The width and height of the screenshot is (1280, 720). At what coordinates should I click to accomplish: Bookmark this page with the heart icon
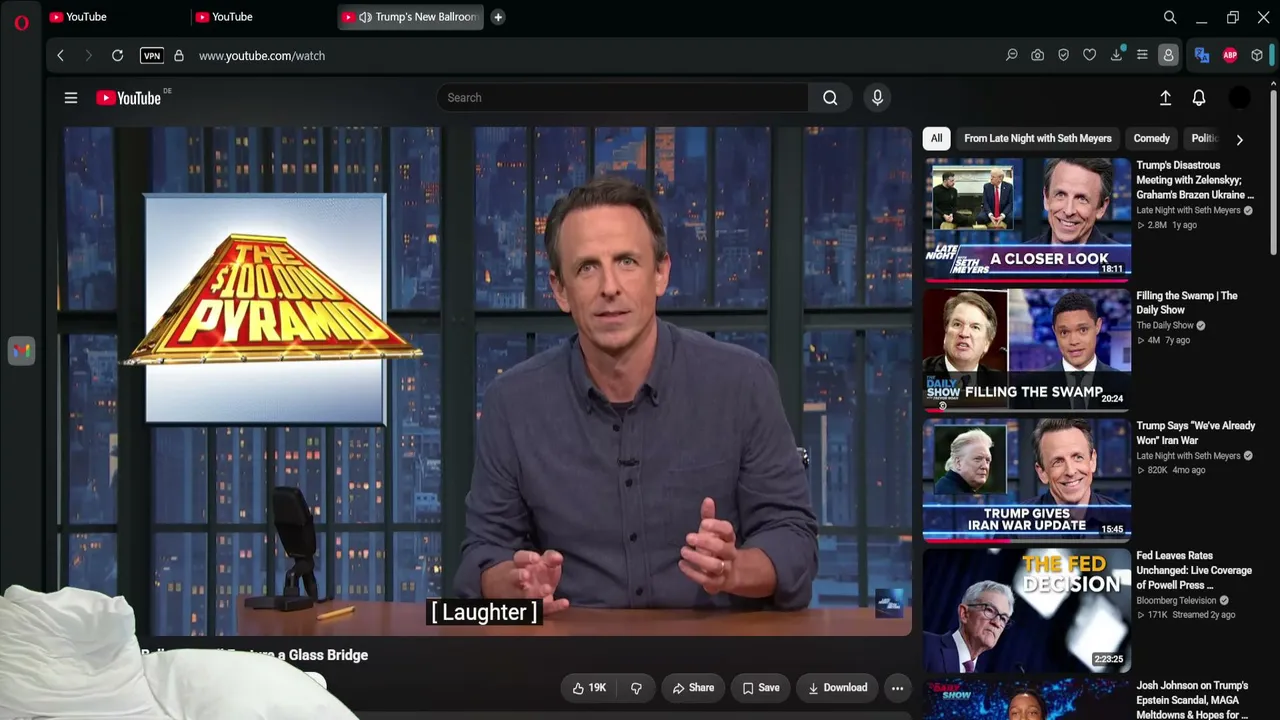tap(1090, 56)
